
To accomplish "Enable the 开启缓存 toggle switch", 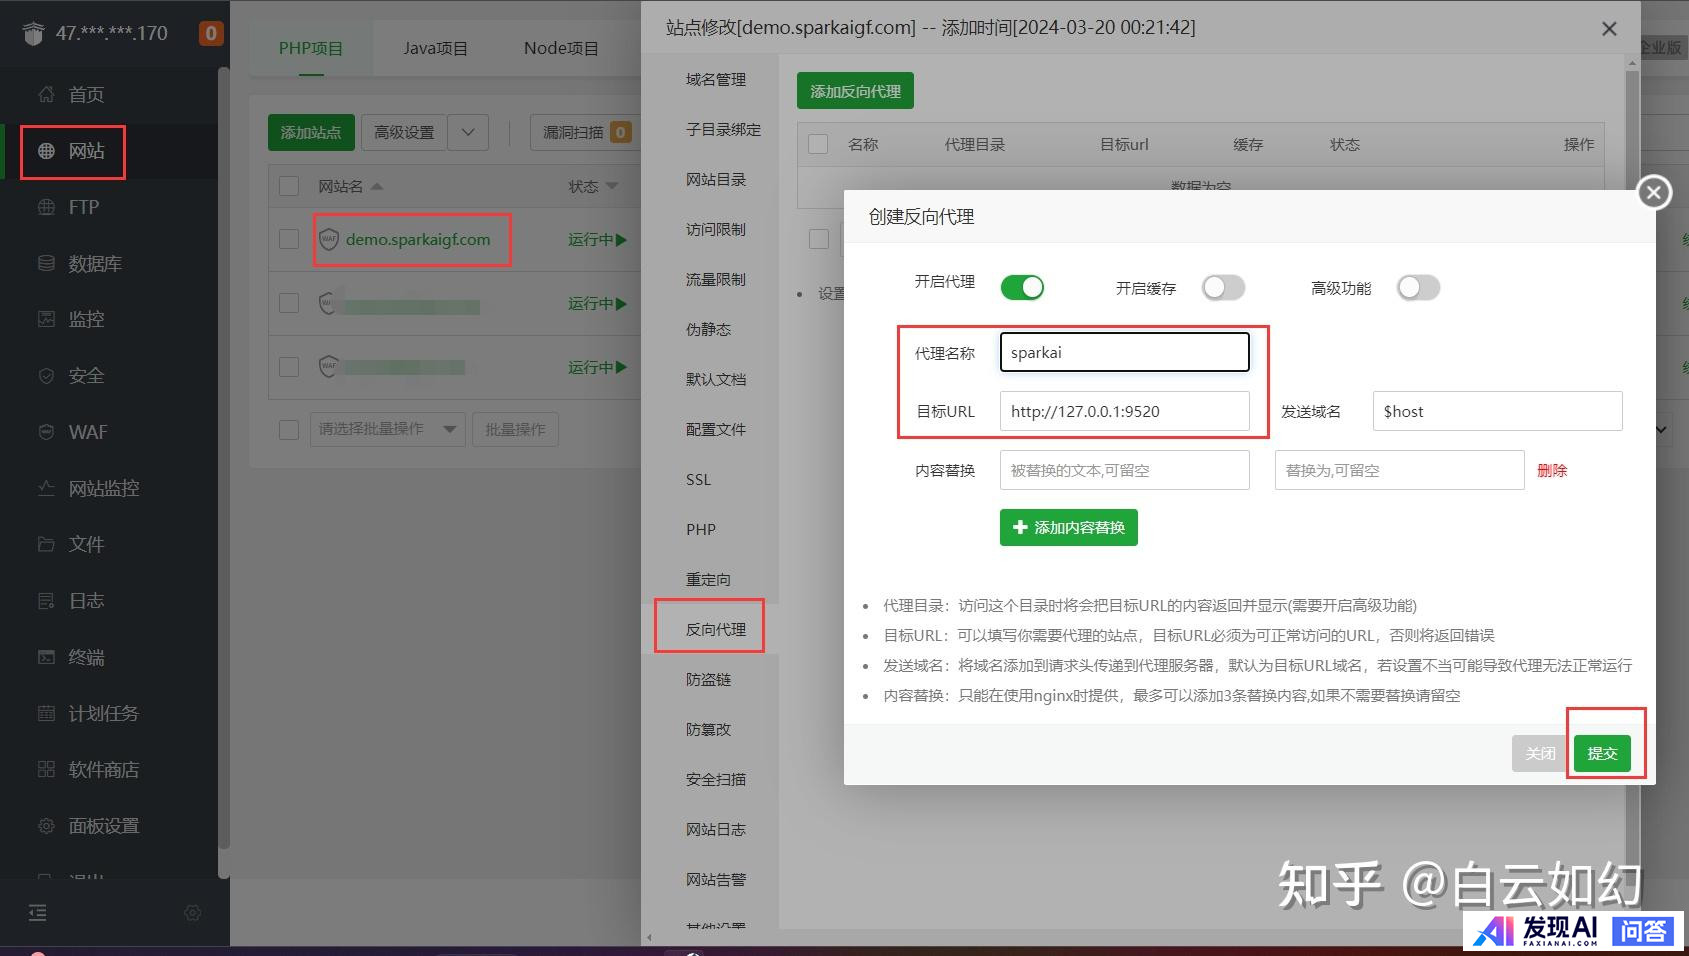I will 1223,288.
